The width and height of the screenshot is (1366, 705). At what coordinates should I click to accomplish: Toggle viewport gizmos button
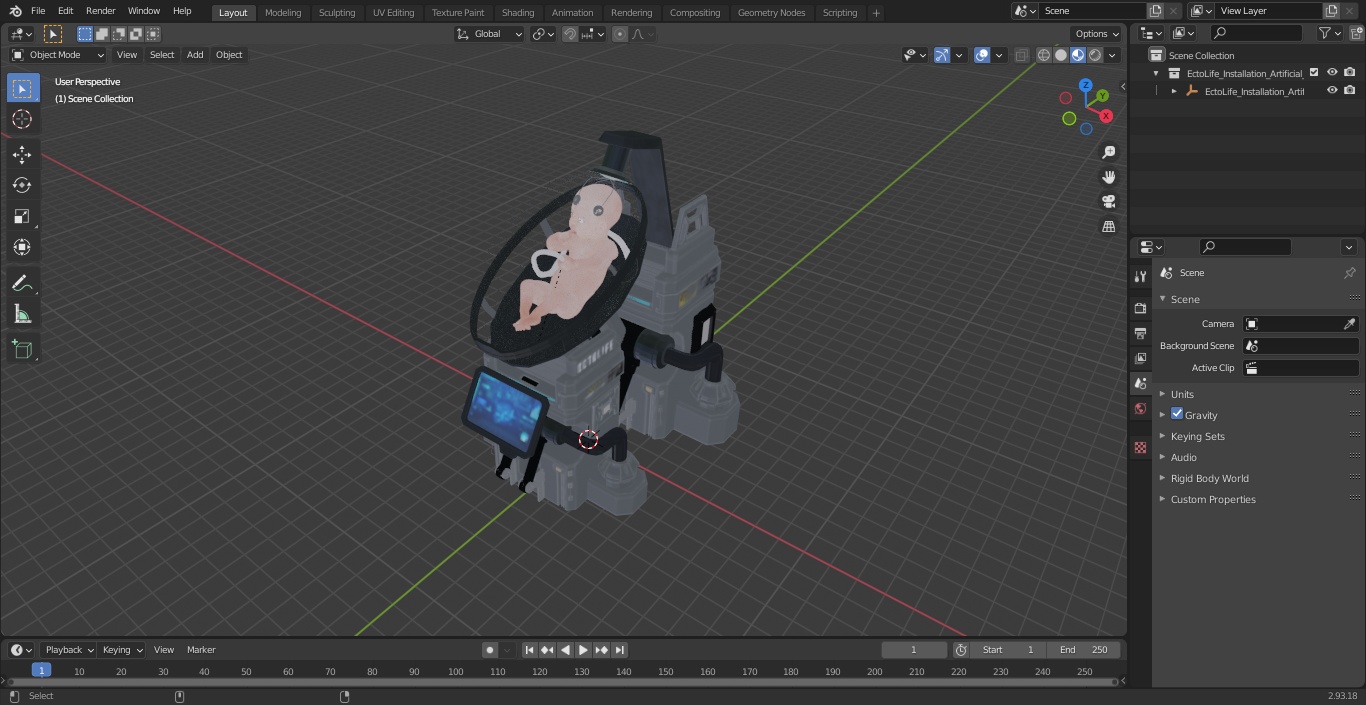pyautogui.click(x=942, y=55)
